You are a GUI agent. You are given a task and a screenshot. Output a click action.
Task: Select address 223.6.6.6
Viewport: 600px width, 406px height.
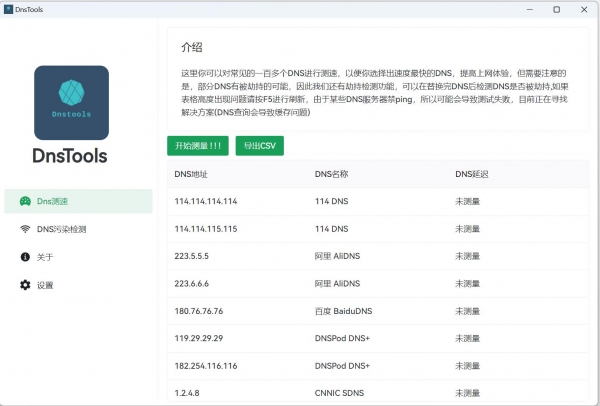pyautogui.click(x=192, y=284)
